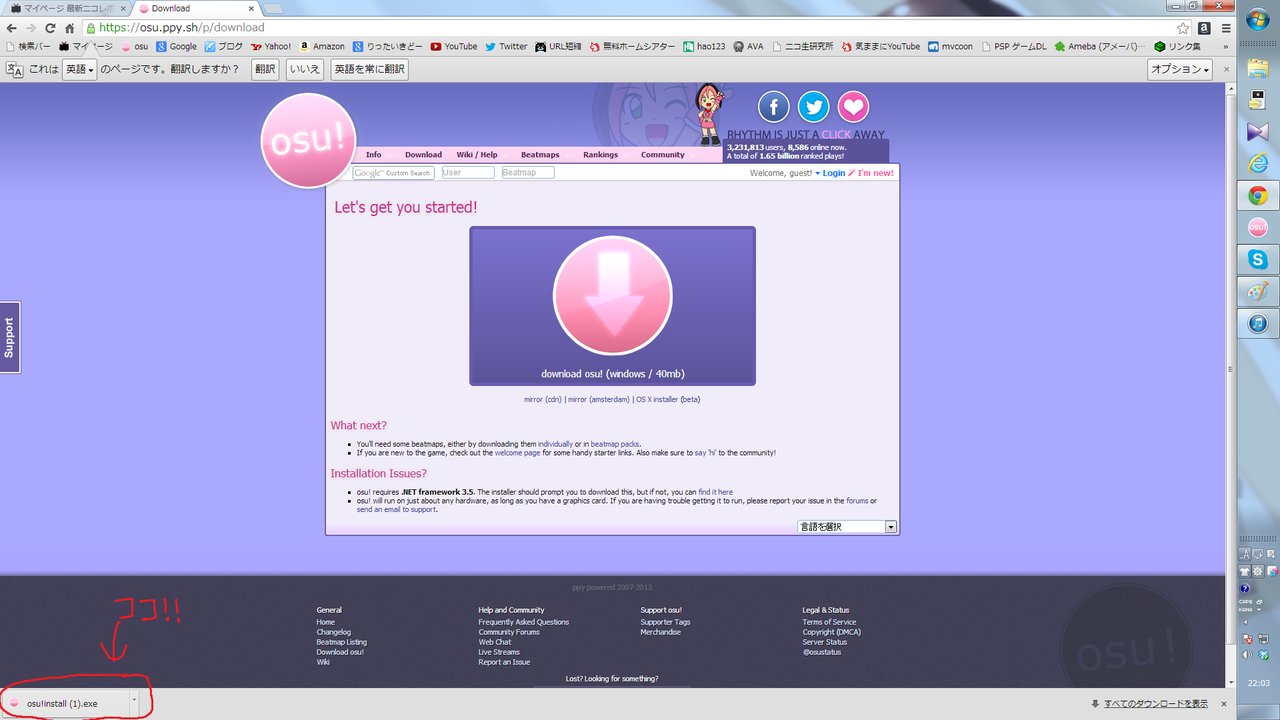Click the Google Custom Search field
The image size is (1280, 720).
tap(394, 173)
